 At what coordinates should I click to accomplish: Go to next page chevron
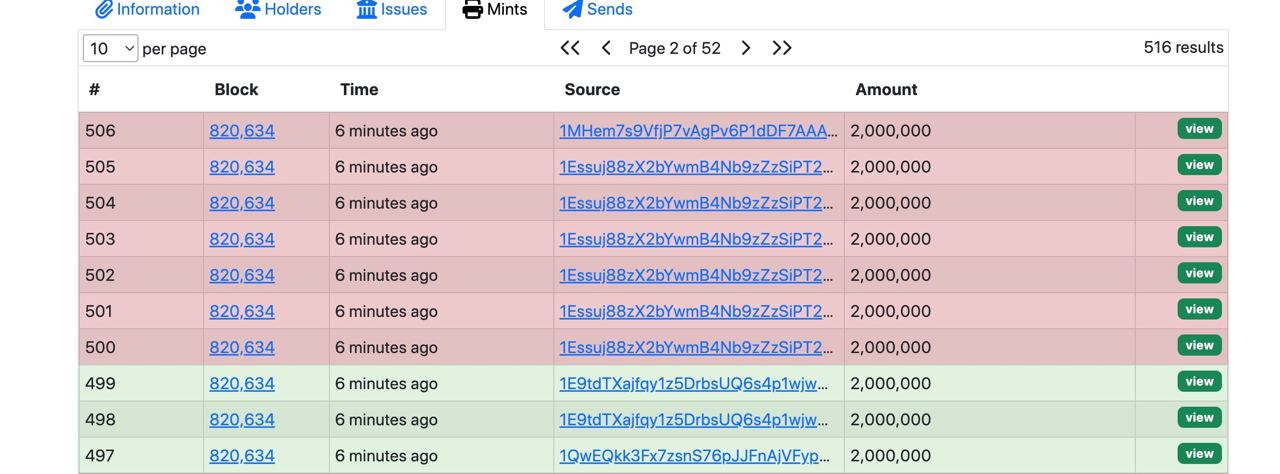click(746, 48)
